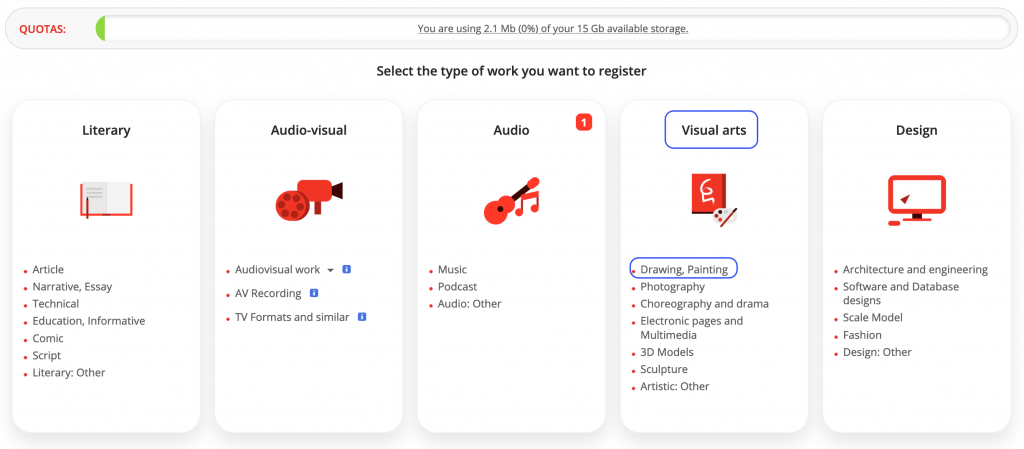This screenshot has height=449, width=1024.
Task: Click the Literary open book icon
Action: point(106,199)
